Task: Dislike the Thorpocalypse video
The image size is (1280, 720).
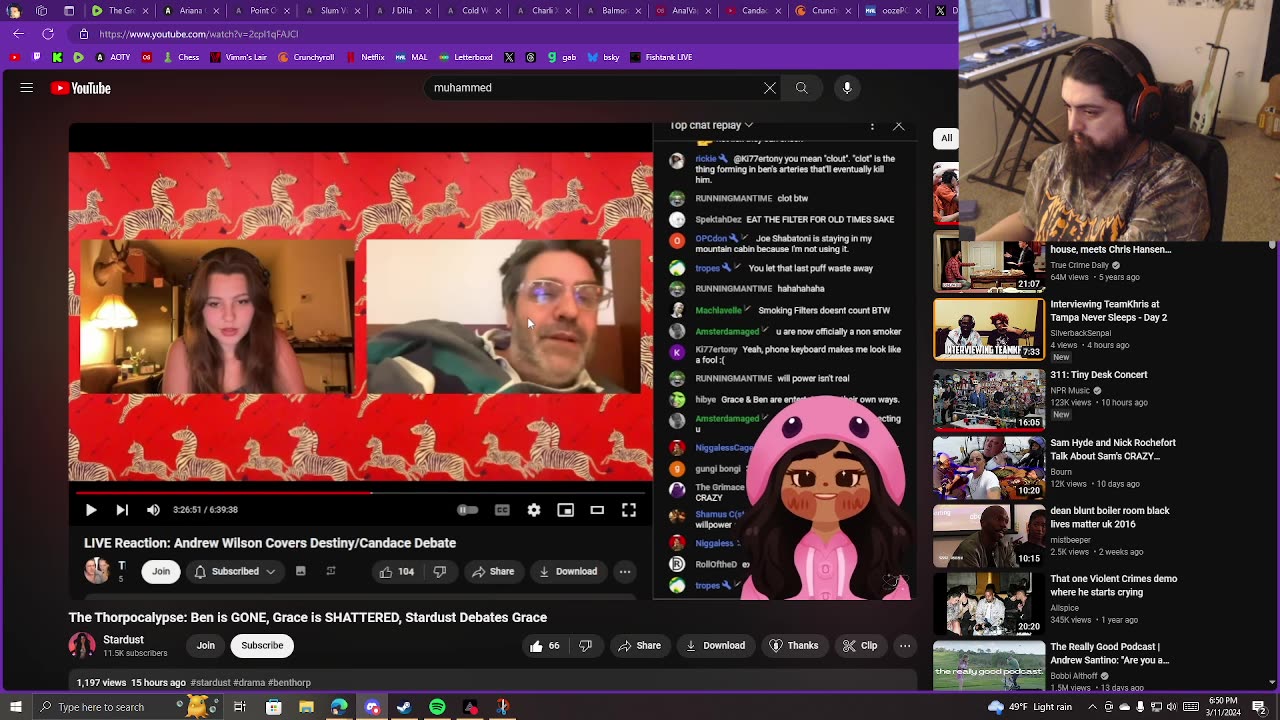Action: [586, 646]
